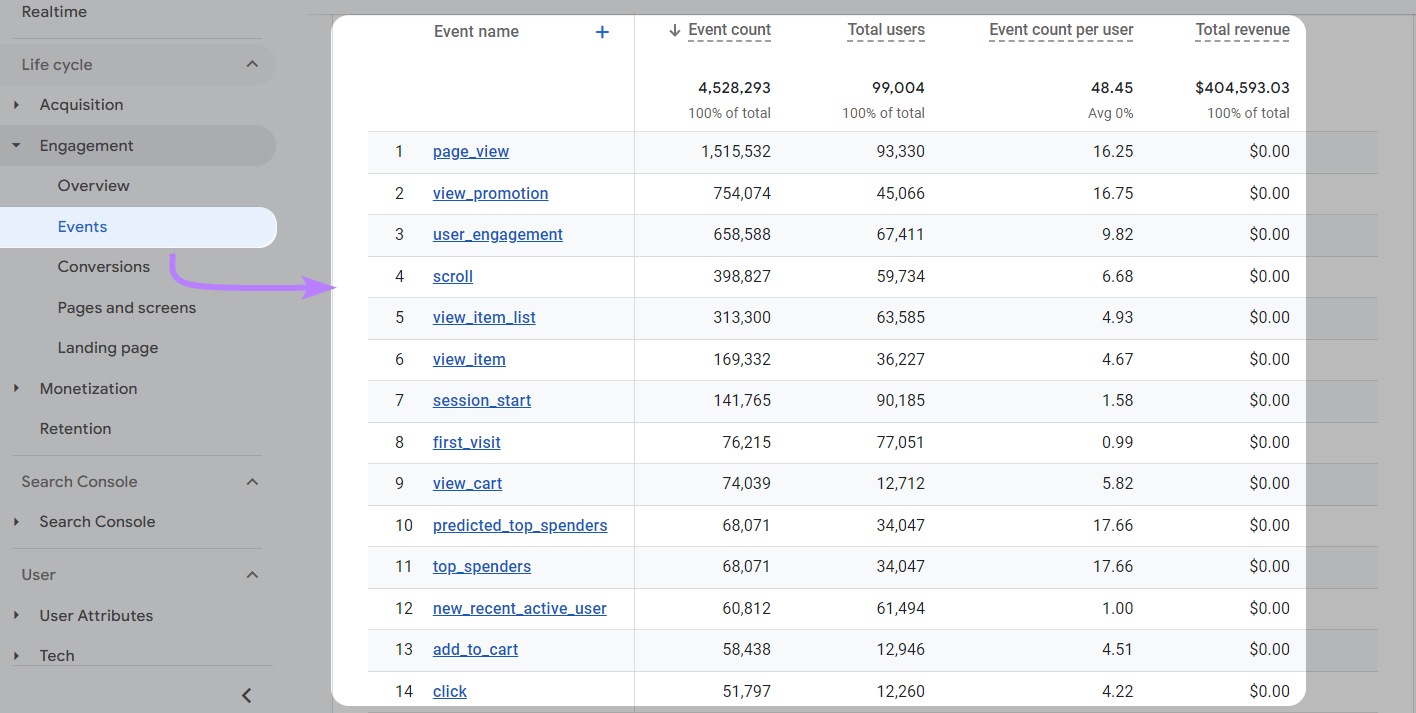Open the Pages and screens report
The image size is (1416, 713).
click(x=126, y=307)
